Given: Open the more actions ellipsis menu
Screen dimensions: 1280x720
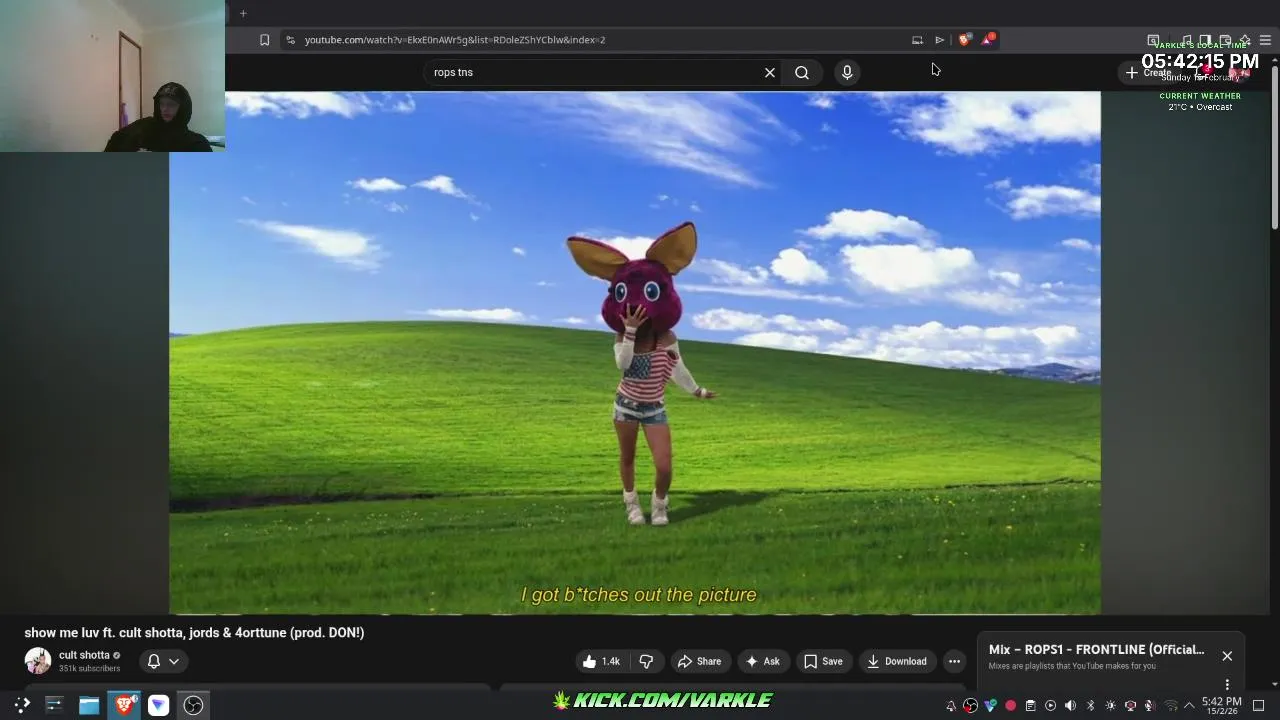Looking at the screenshot, I should pos(954,661).
